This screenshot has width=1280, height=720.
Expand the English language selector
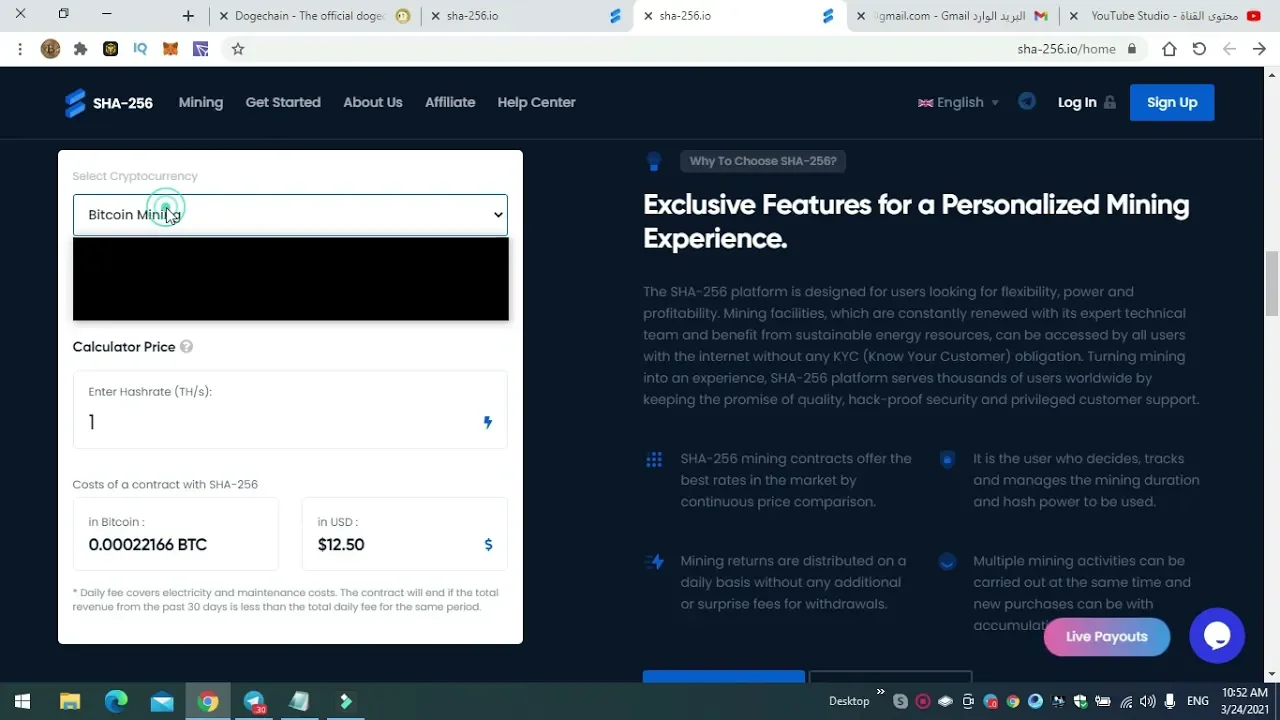(958, 102)
